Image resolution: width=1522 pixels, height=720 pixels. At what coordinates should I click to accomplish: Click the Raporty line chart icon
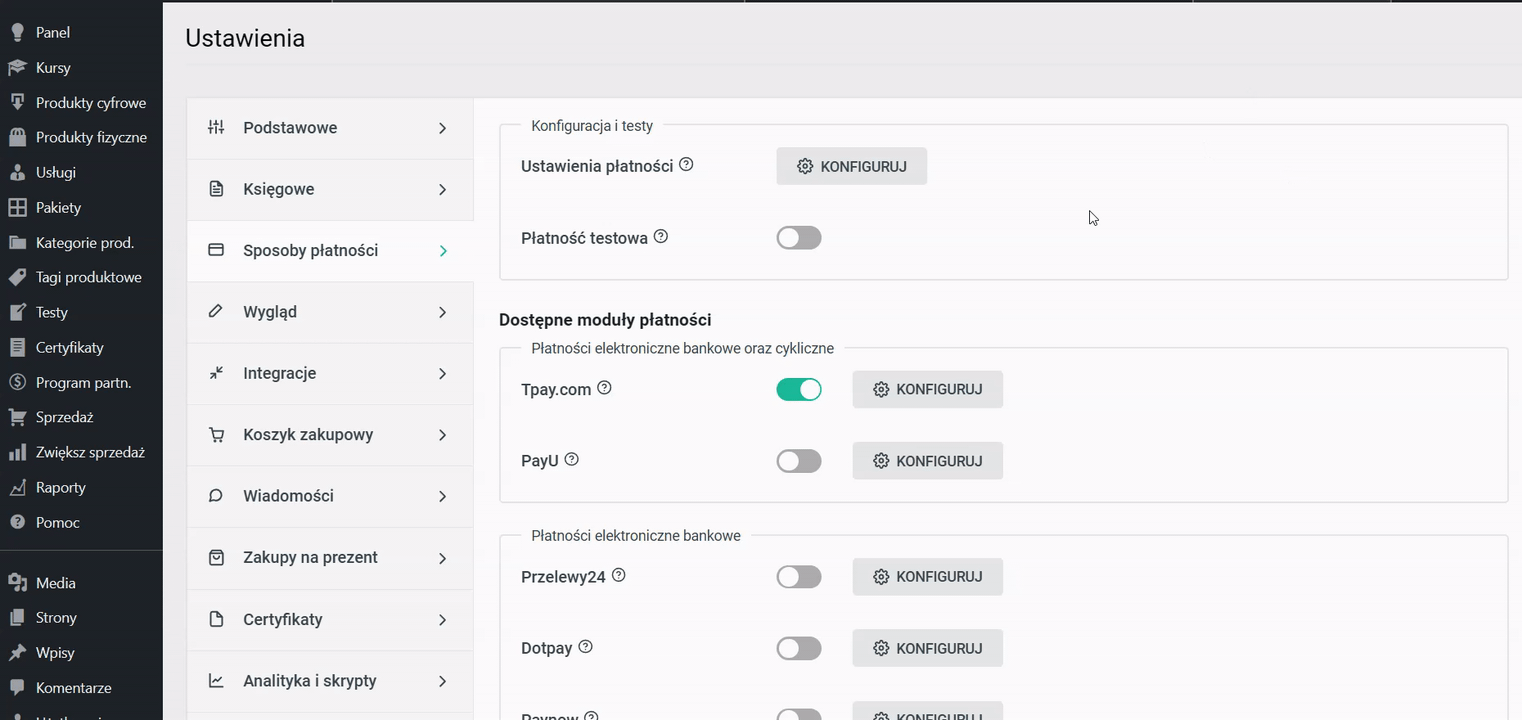tap(17, 487)
